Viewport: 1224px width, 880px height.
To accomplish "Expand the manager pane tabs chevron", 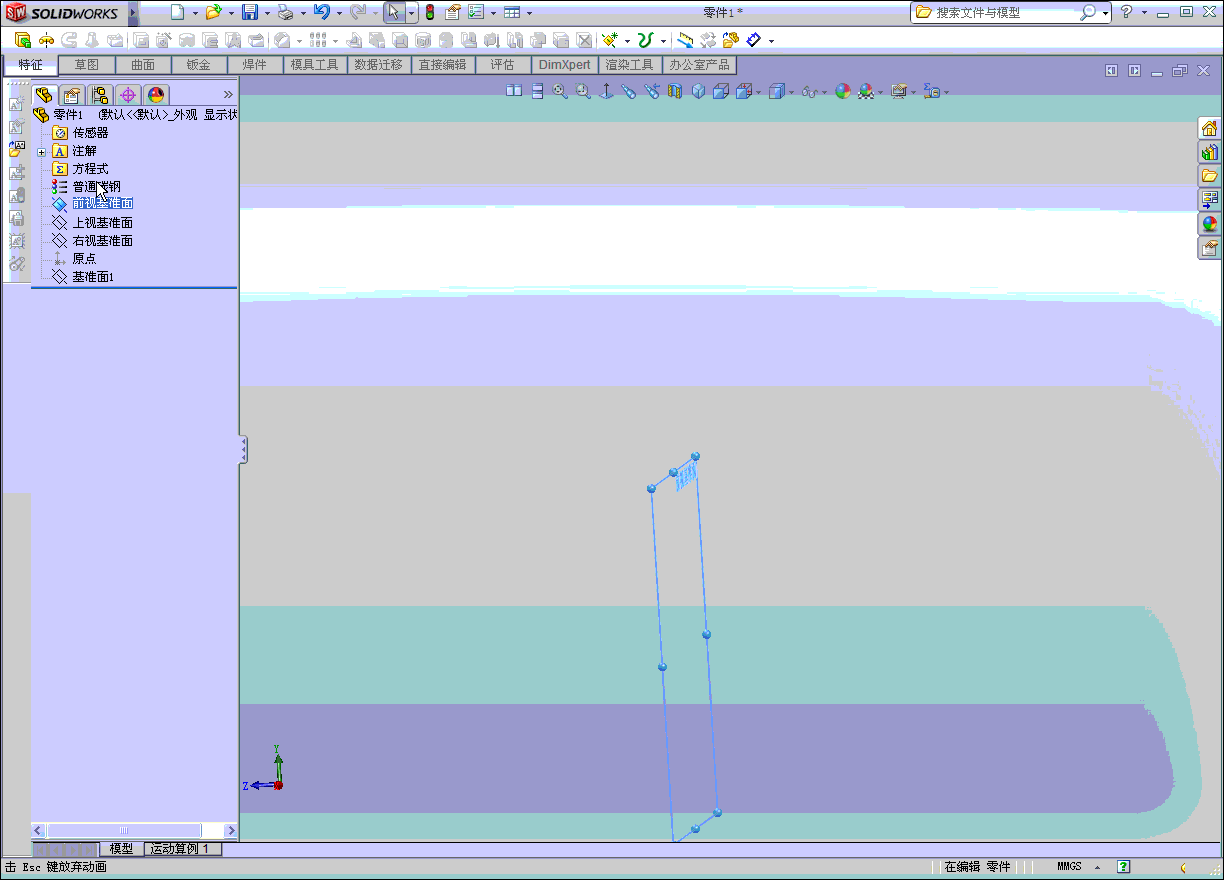I will pyautogui.click(x=228, y=95).
